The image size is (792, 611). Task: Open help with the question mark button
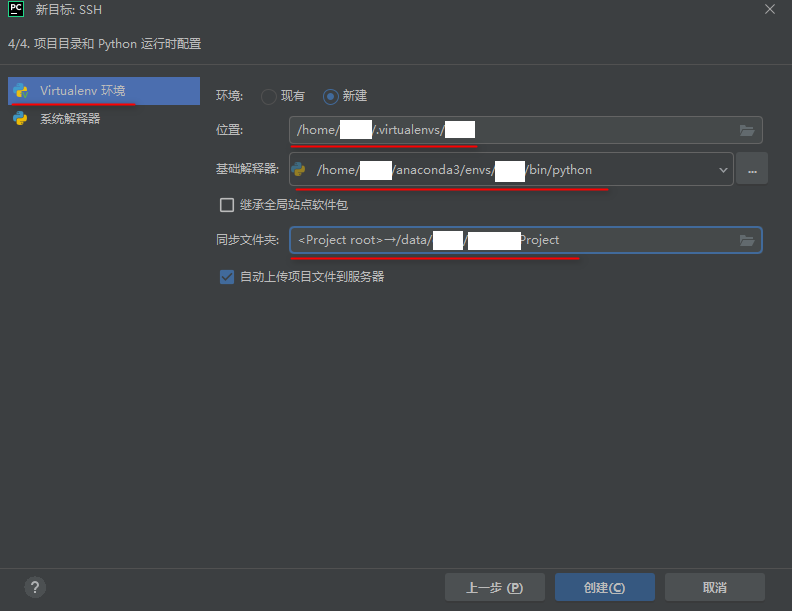(x=35, y=587)
